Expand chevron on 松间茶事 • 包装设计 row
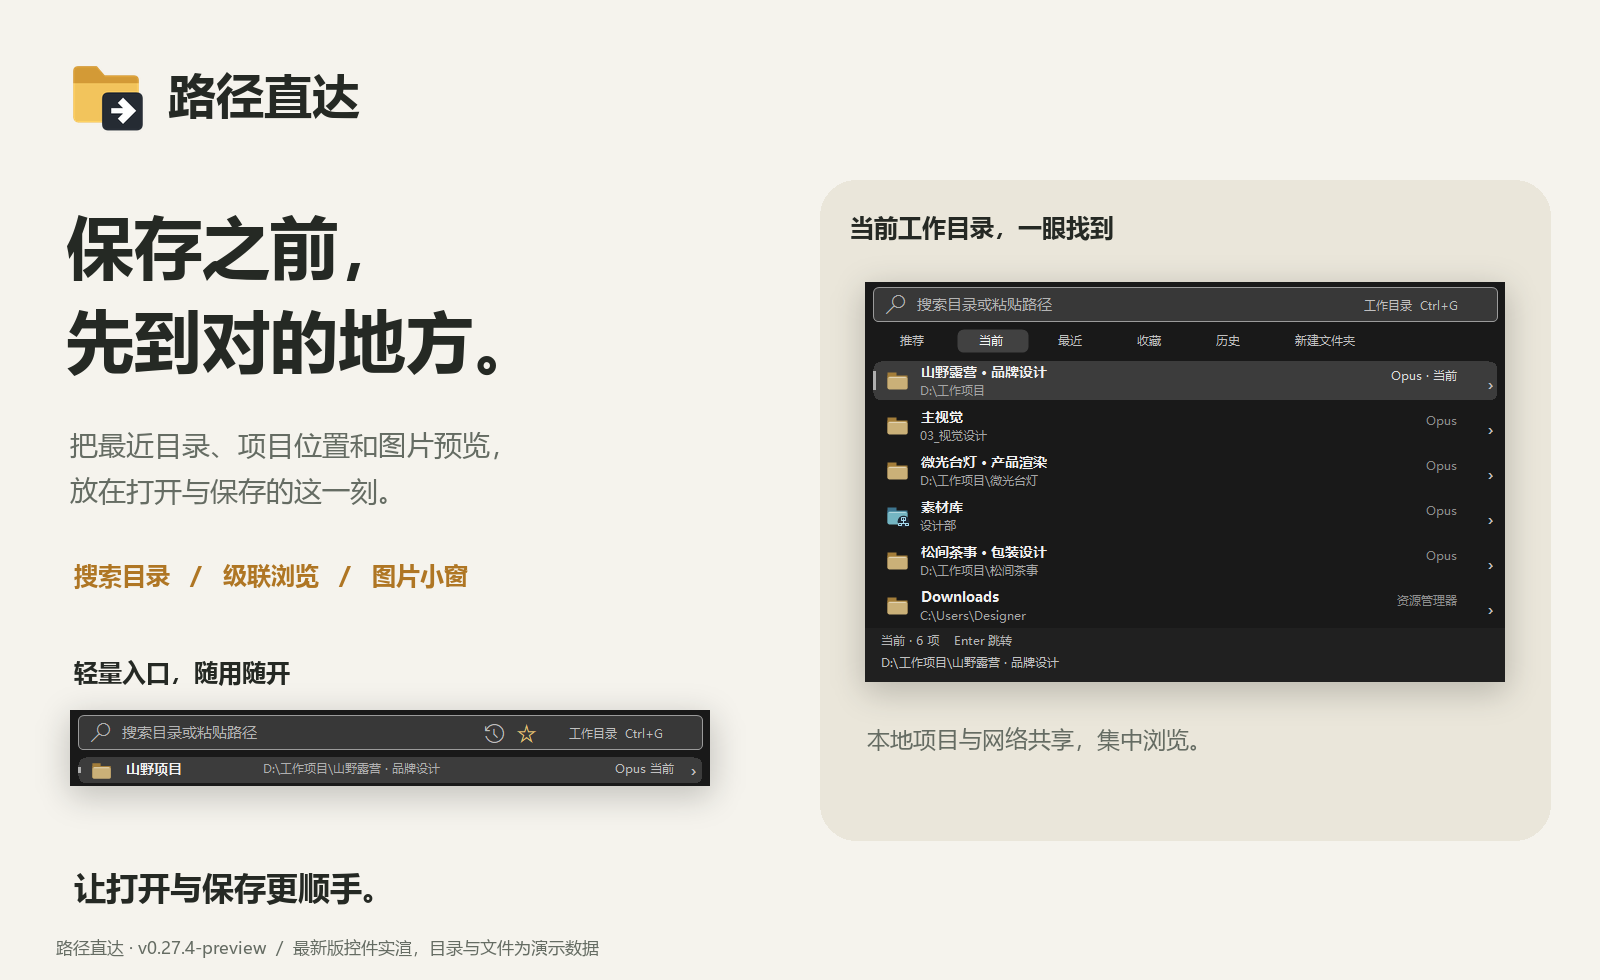 [1490, 566]
